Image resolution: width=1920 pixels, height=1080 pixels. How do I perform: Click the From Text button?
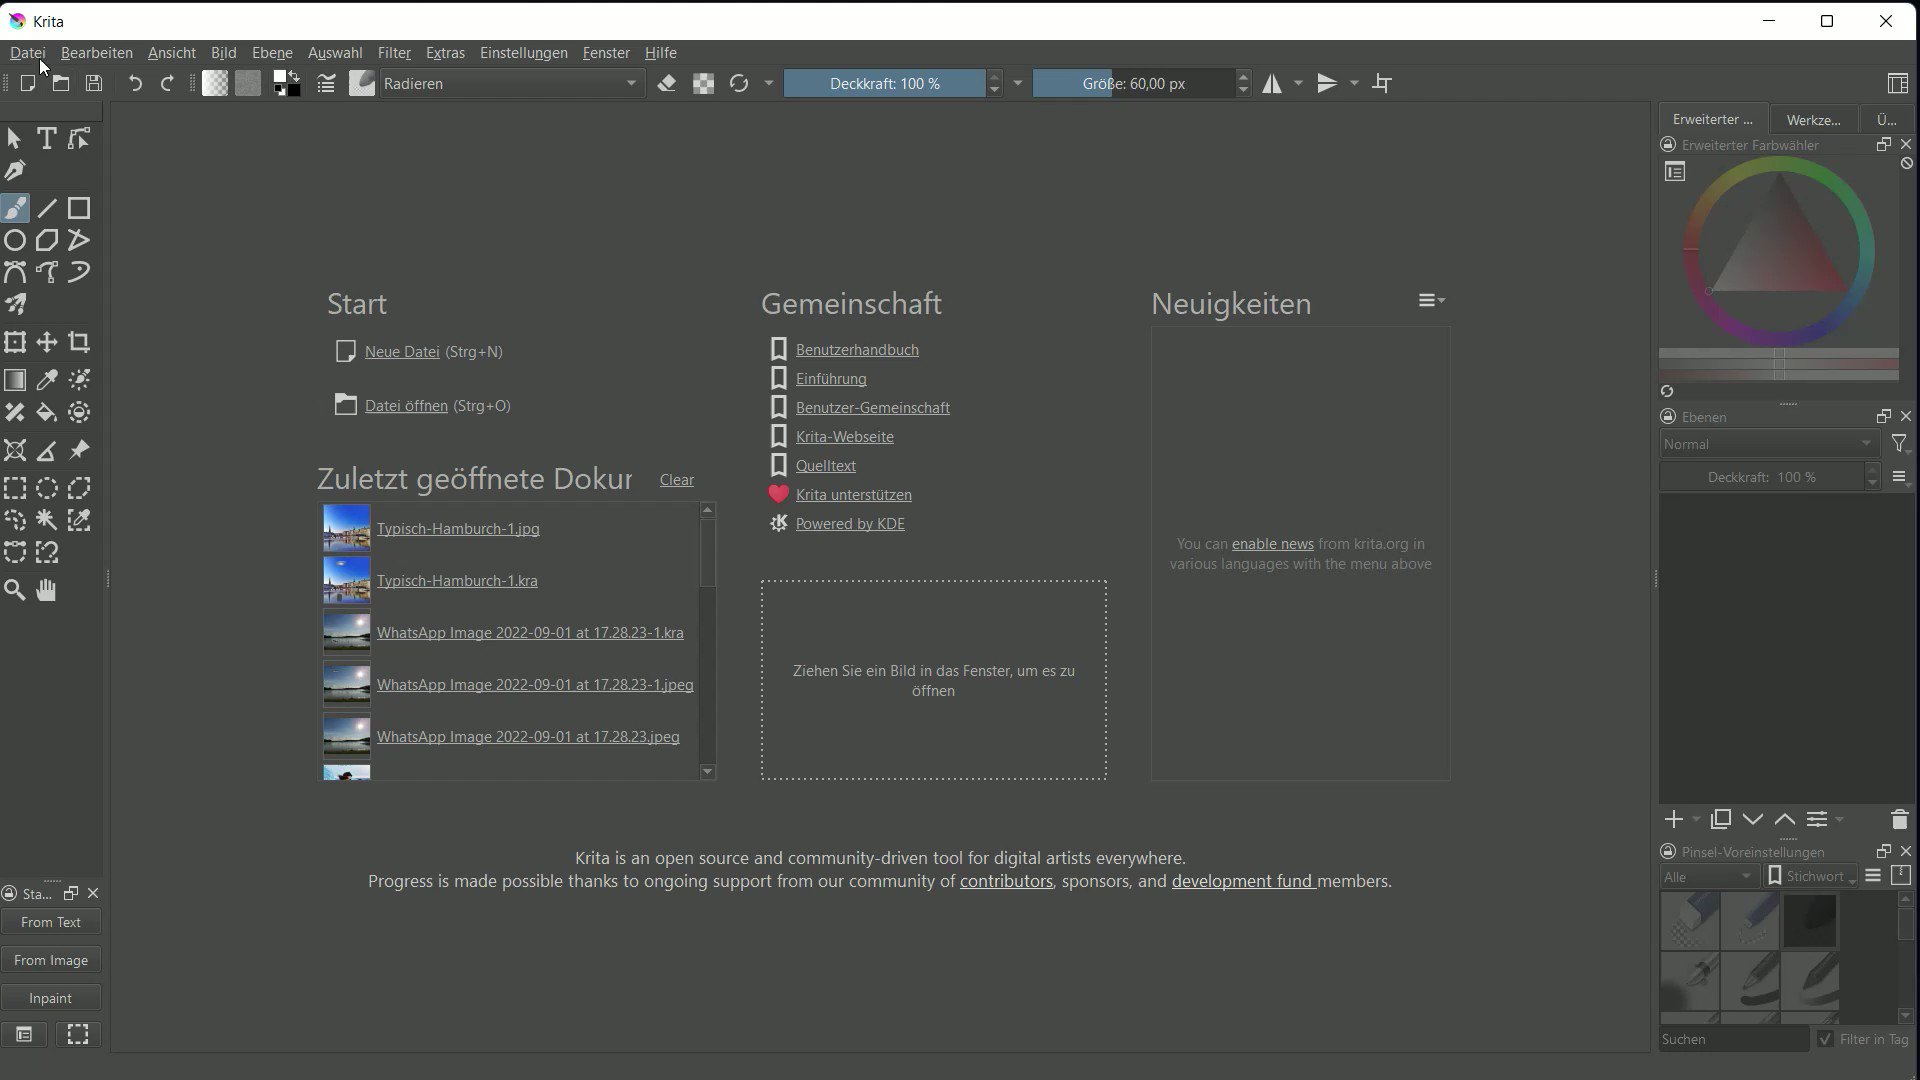pyautogui.click(x=51, y=922)
